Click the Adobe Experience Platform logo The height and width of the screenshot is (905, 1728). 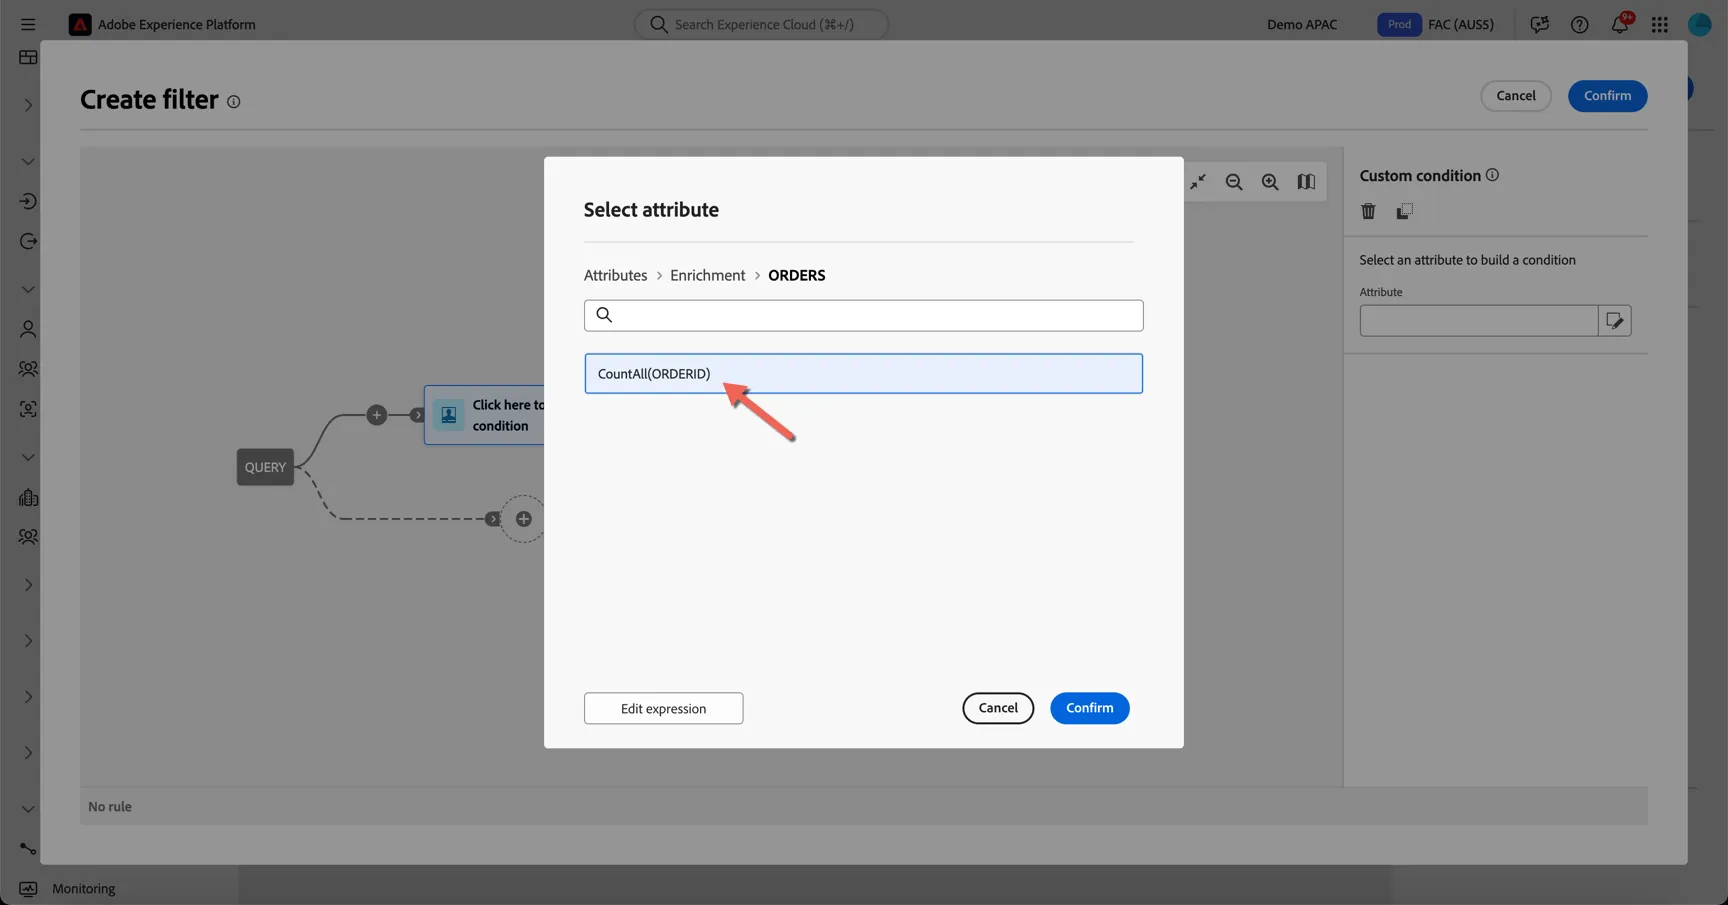pos(80,24)
